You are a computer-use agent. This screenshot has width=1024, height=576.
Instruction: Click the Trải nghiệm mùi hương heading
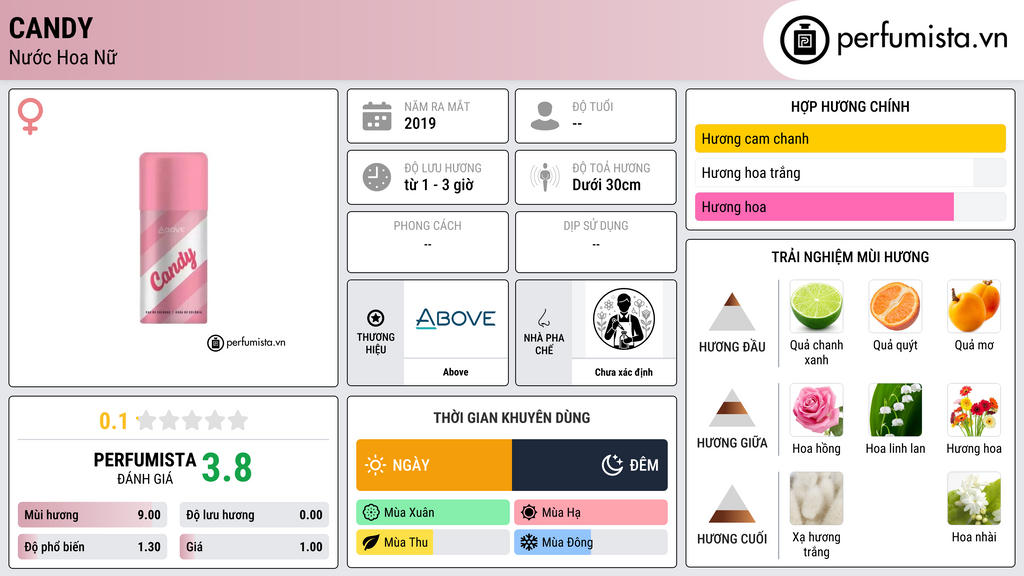coord(850,257)
